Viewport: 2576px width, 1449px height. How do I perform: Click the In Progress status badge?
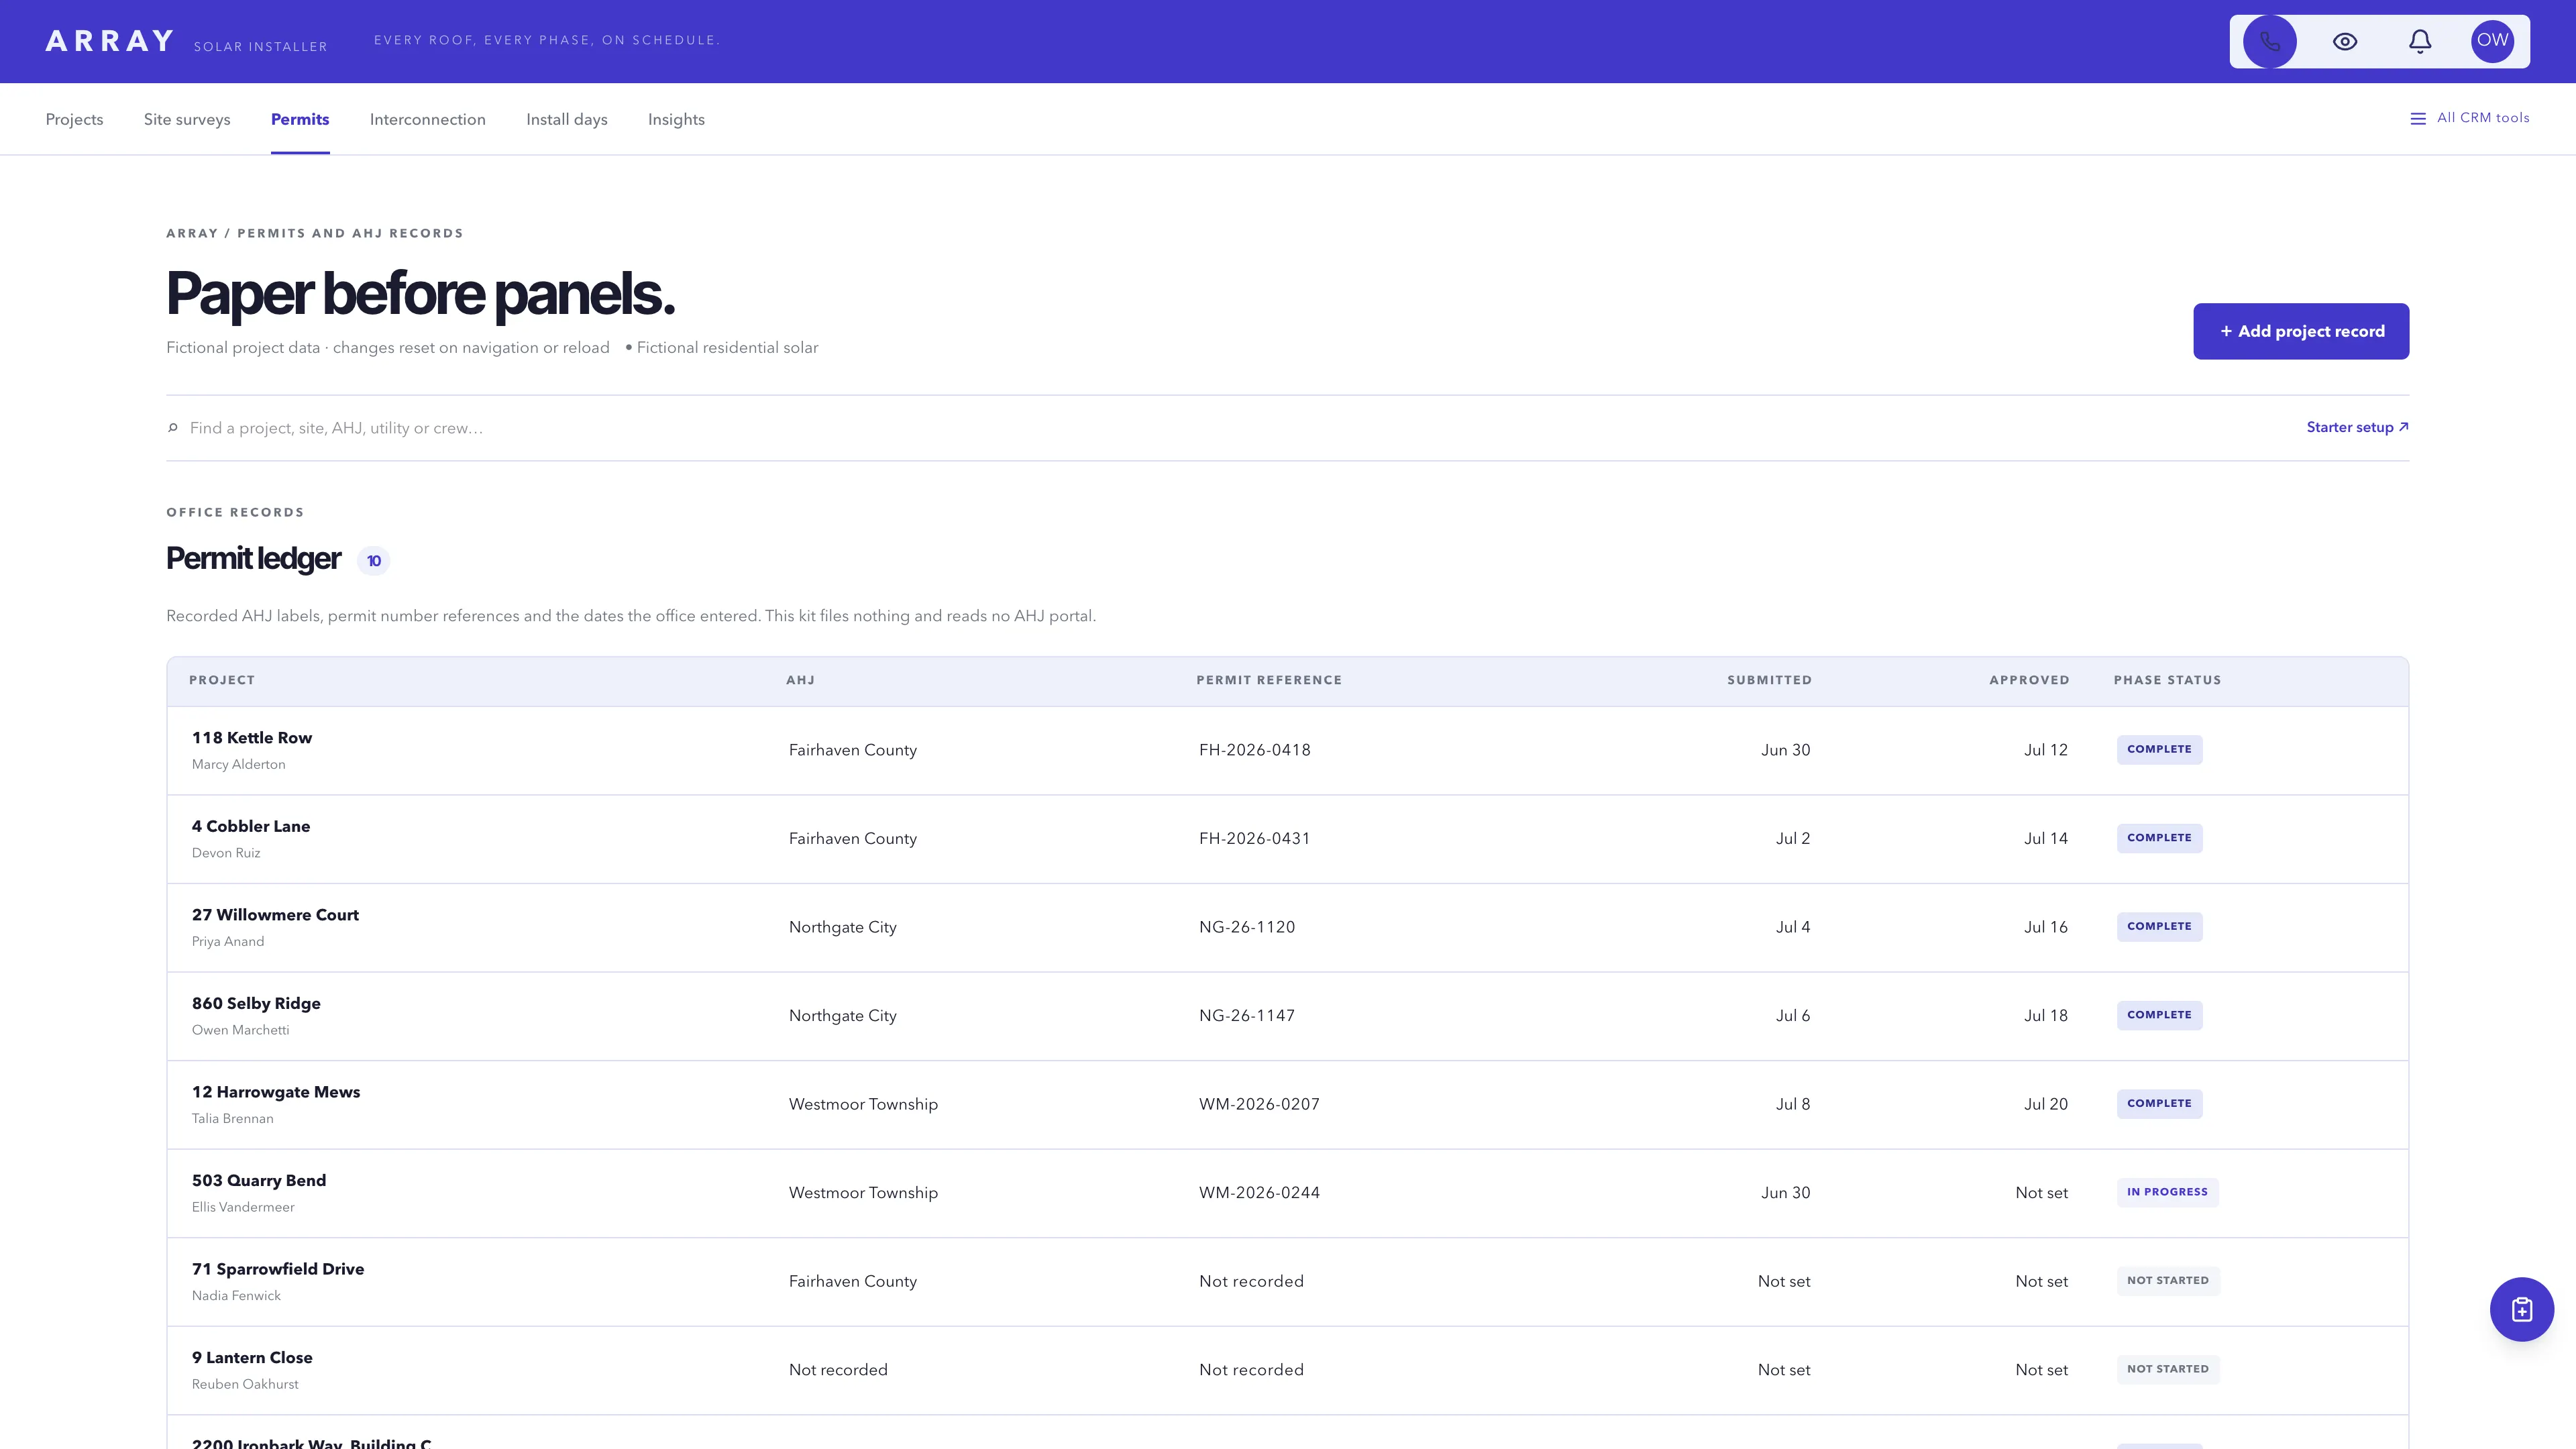pyautogui.click(x=2167, y=1192)
